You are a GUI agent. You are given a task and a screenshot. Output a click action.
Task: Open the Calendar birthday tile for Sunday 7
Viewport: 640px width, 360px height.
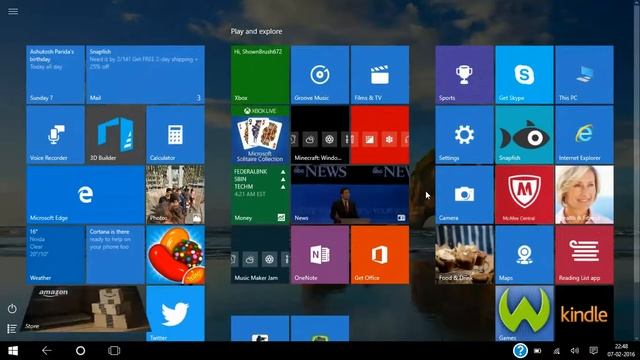click(56, 75)
